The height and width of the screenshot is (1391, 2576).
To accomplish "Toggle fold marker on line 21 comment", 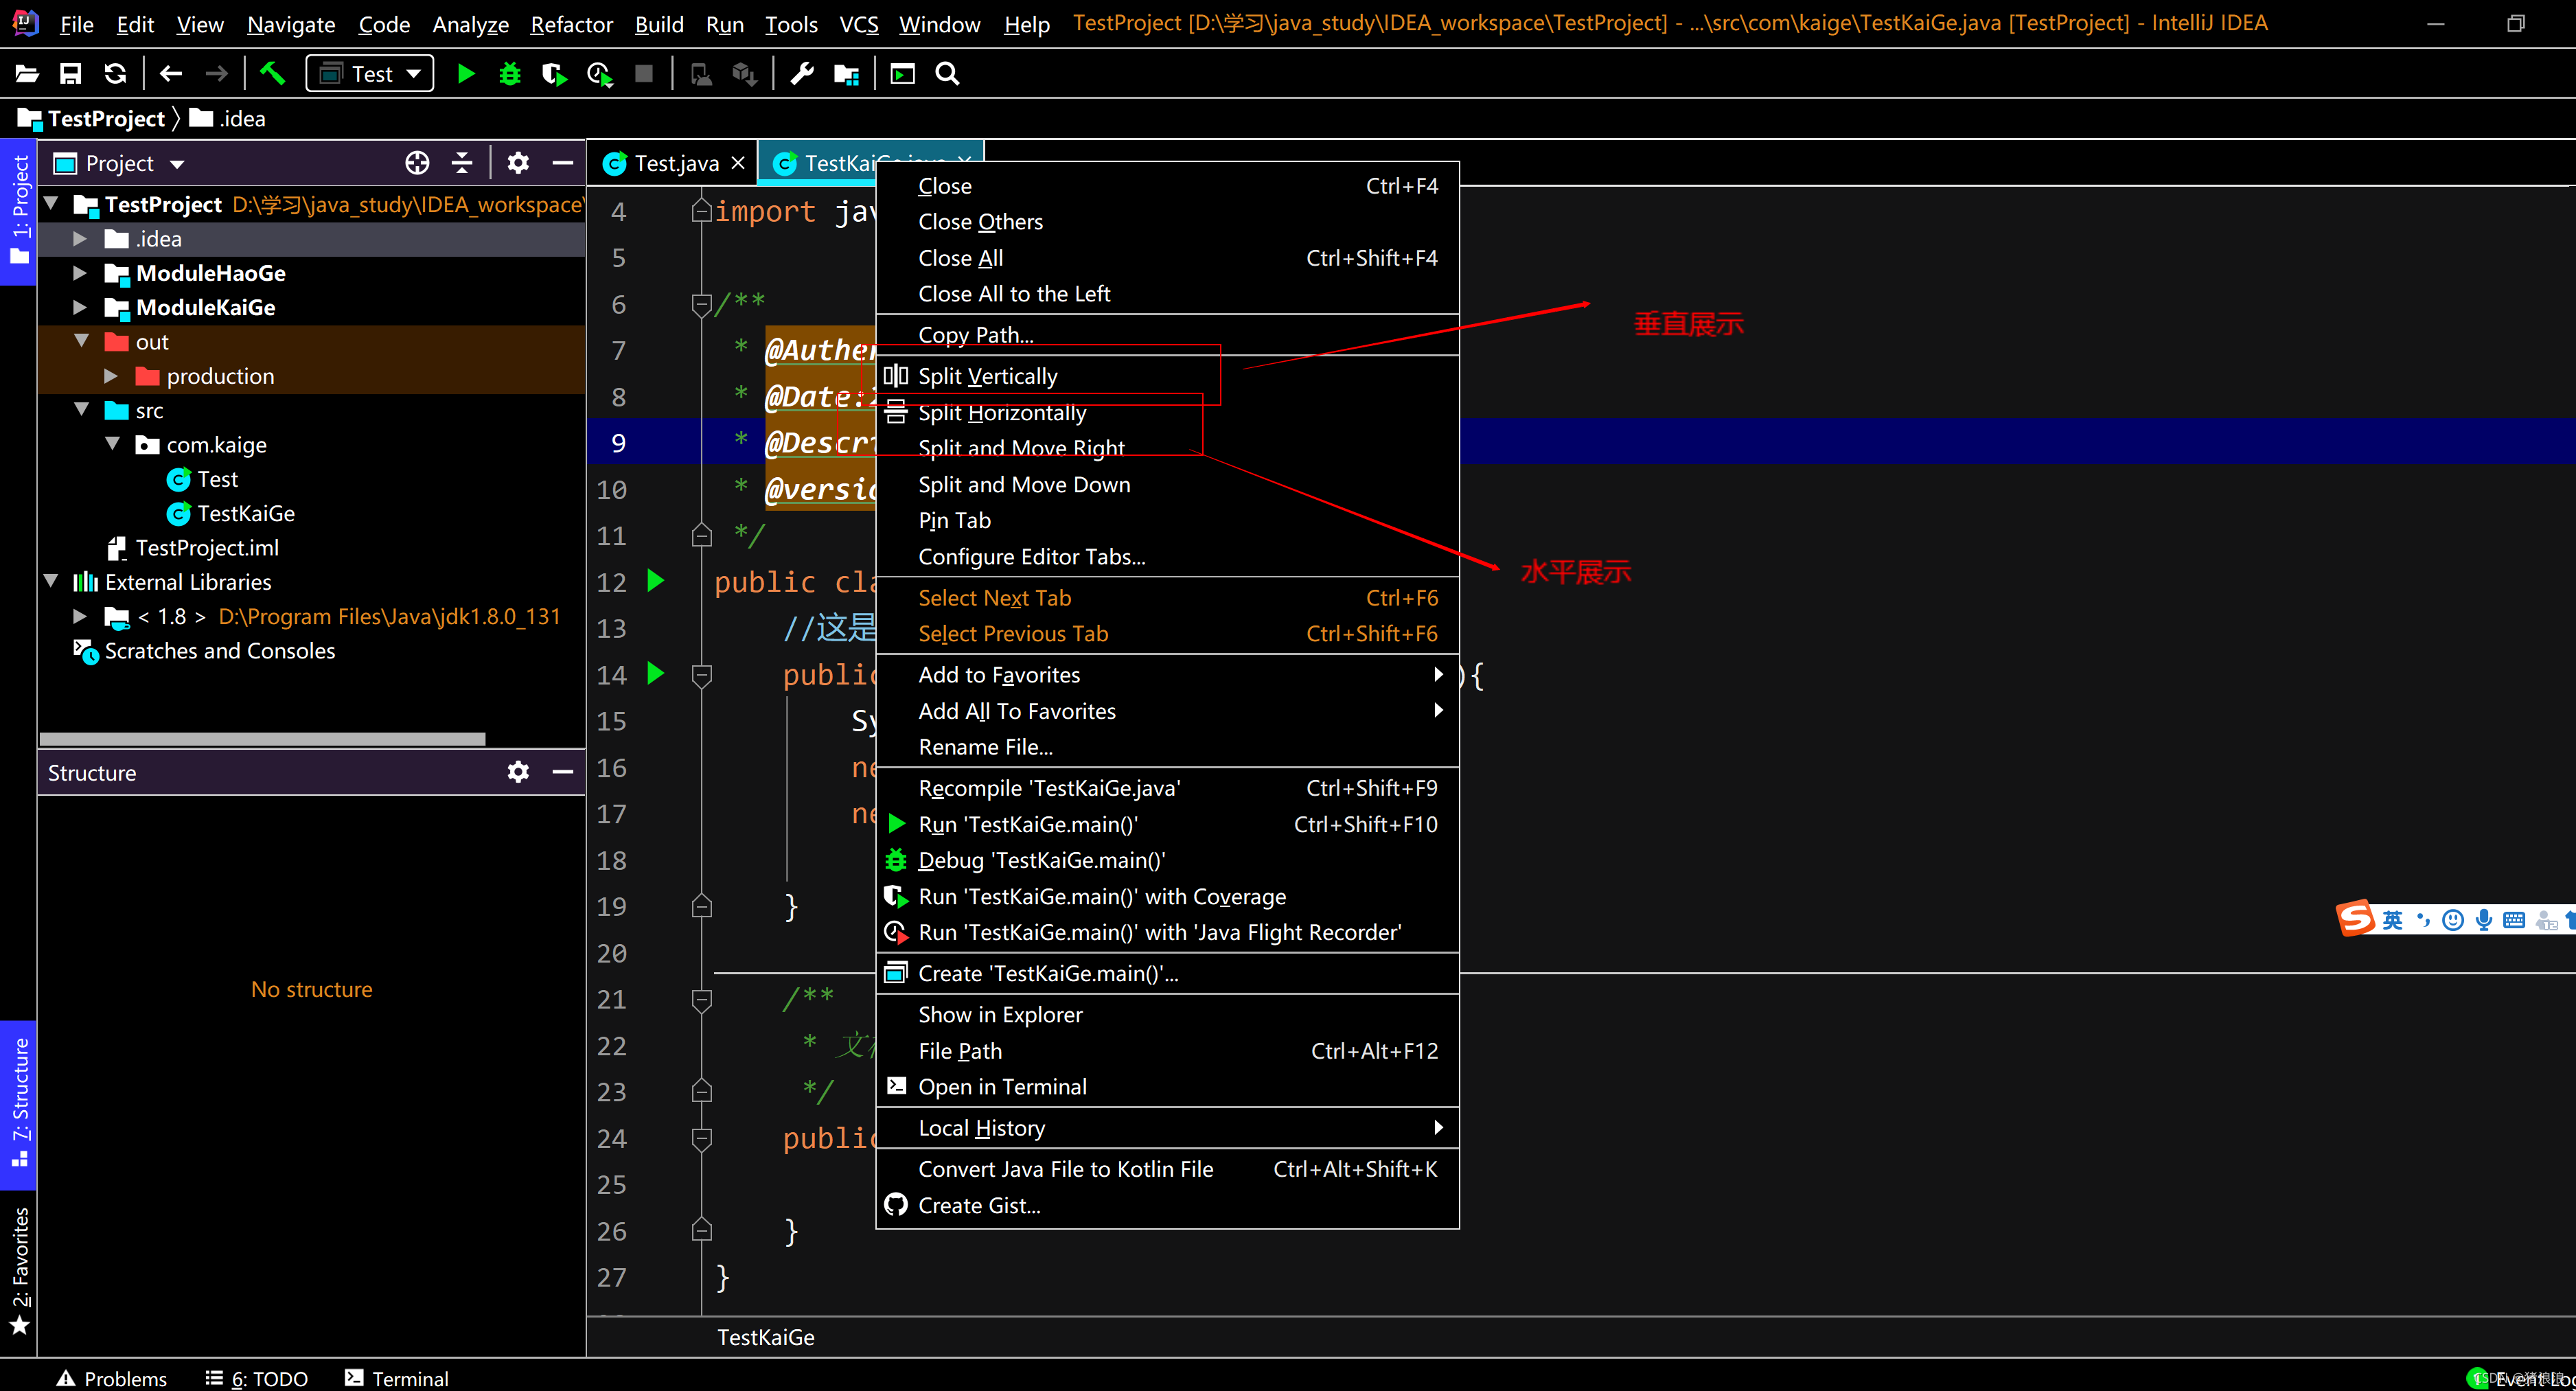I will (x=702, y=1000).
